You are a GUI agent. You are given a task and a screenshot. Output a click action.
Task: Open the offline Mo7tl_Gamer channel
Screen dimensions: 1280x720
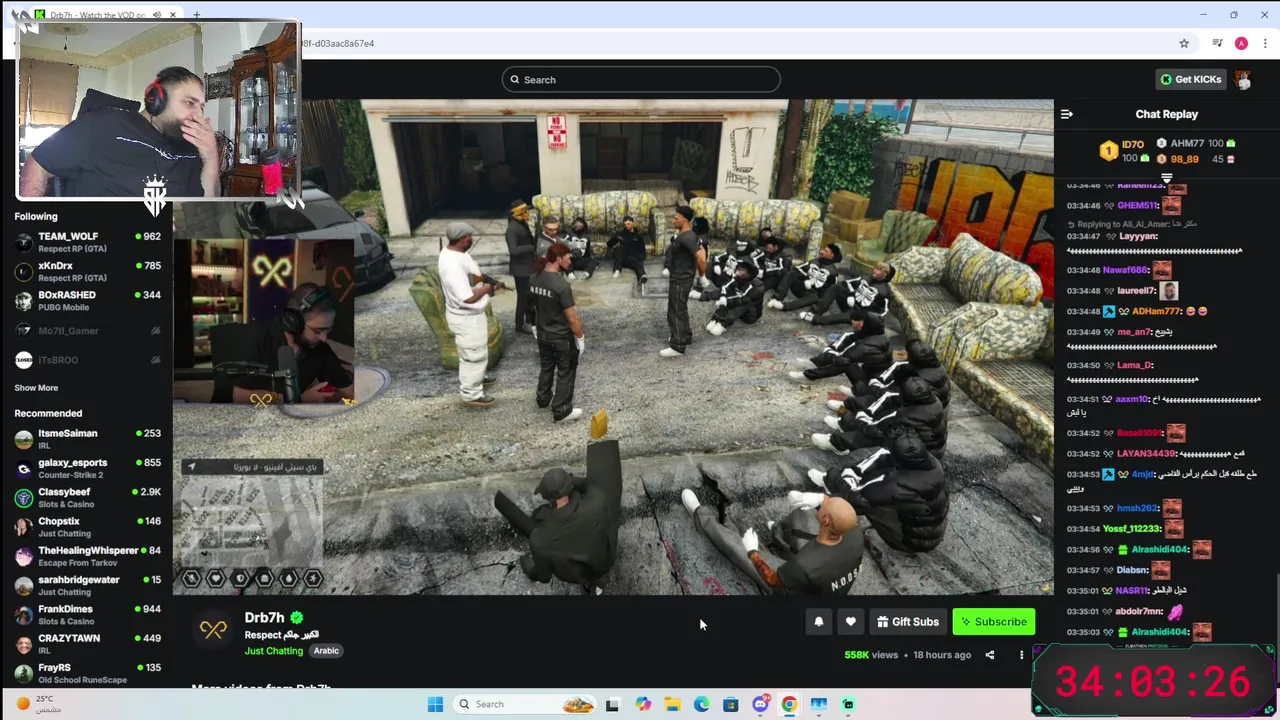click(x=88, y=331)
